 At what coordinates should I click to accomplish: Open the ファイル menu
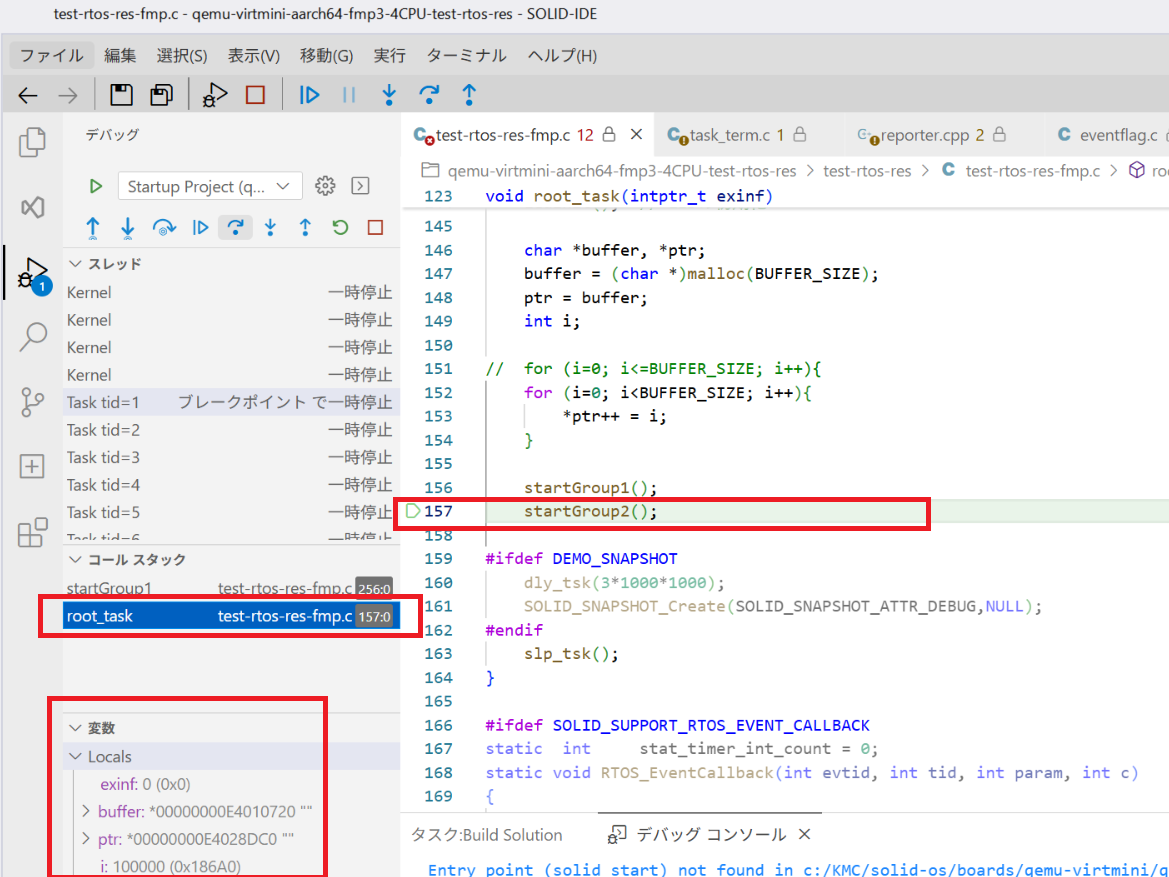click(52, 55)
